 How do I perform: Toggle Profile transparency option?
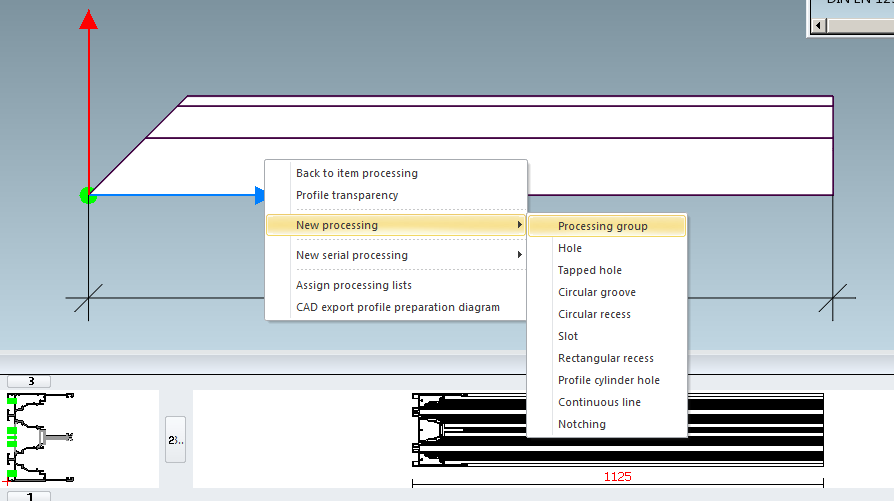(346, 195)
